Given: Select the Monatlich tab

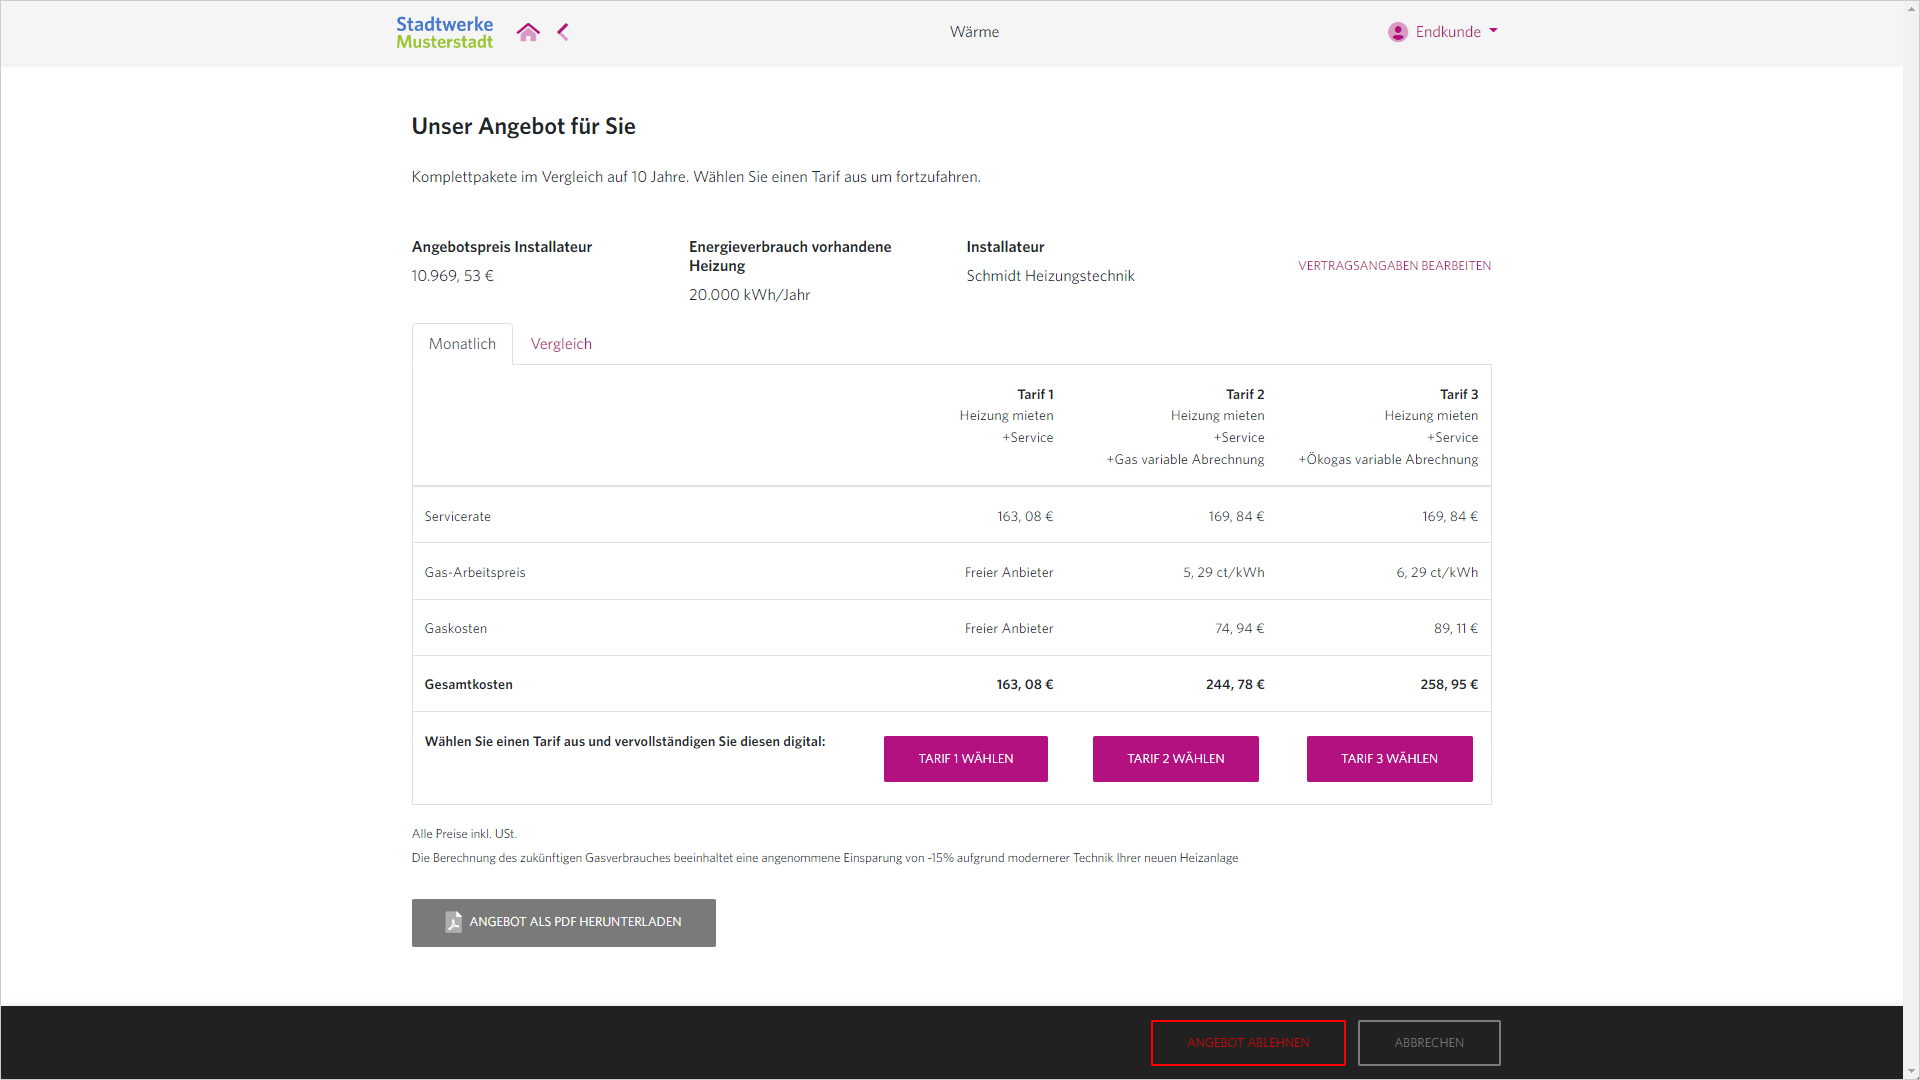Looking at the screenshot, I should click(x=462, y=344).
